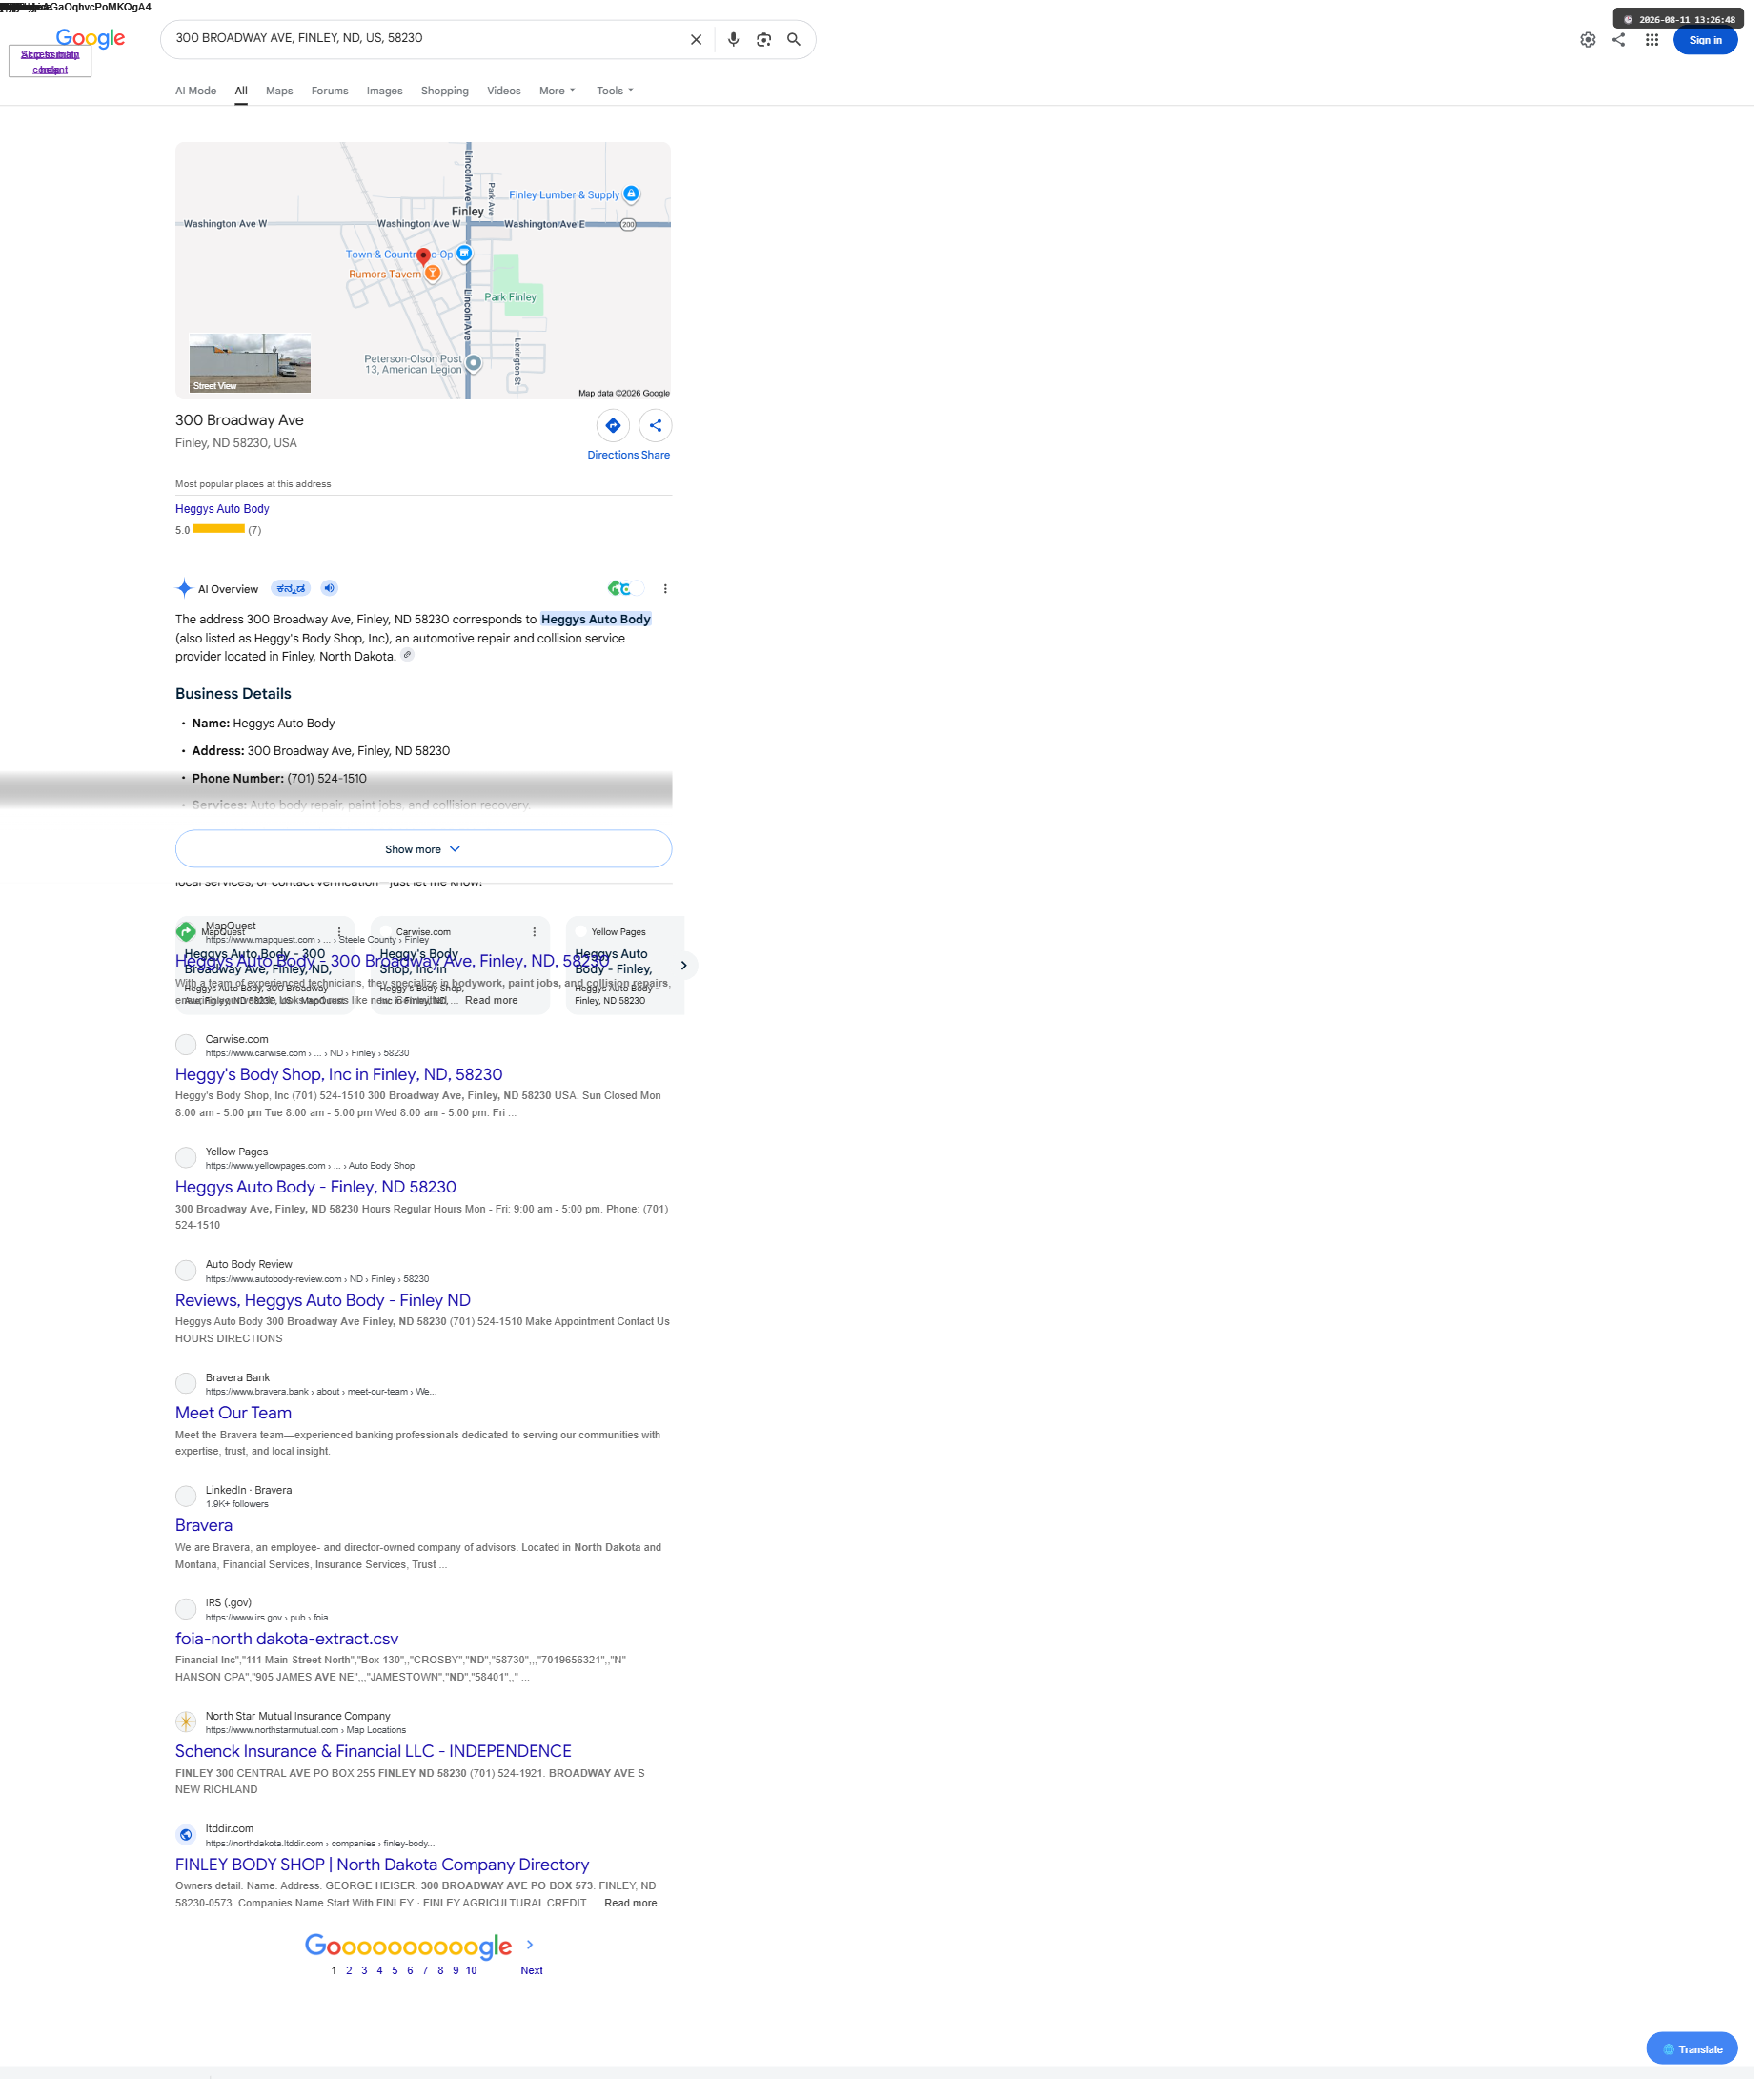Click into the search input field

(x=430, y=39)
